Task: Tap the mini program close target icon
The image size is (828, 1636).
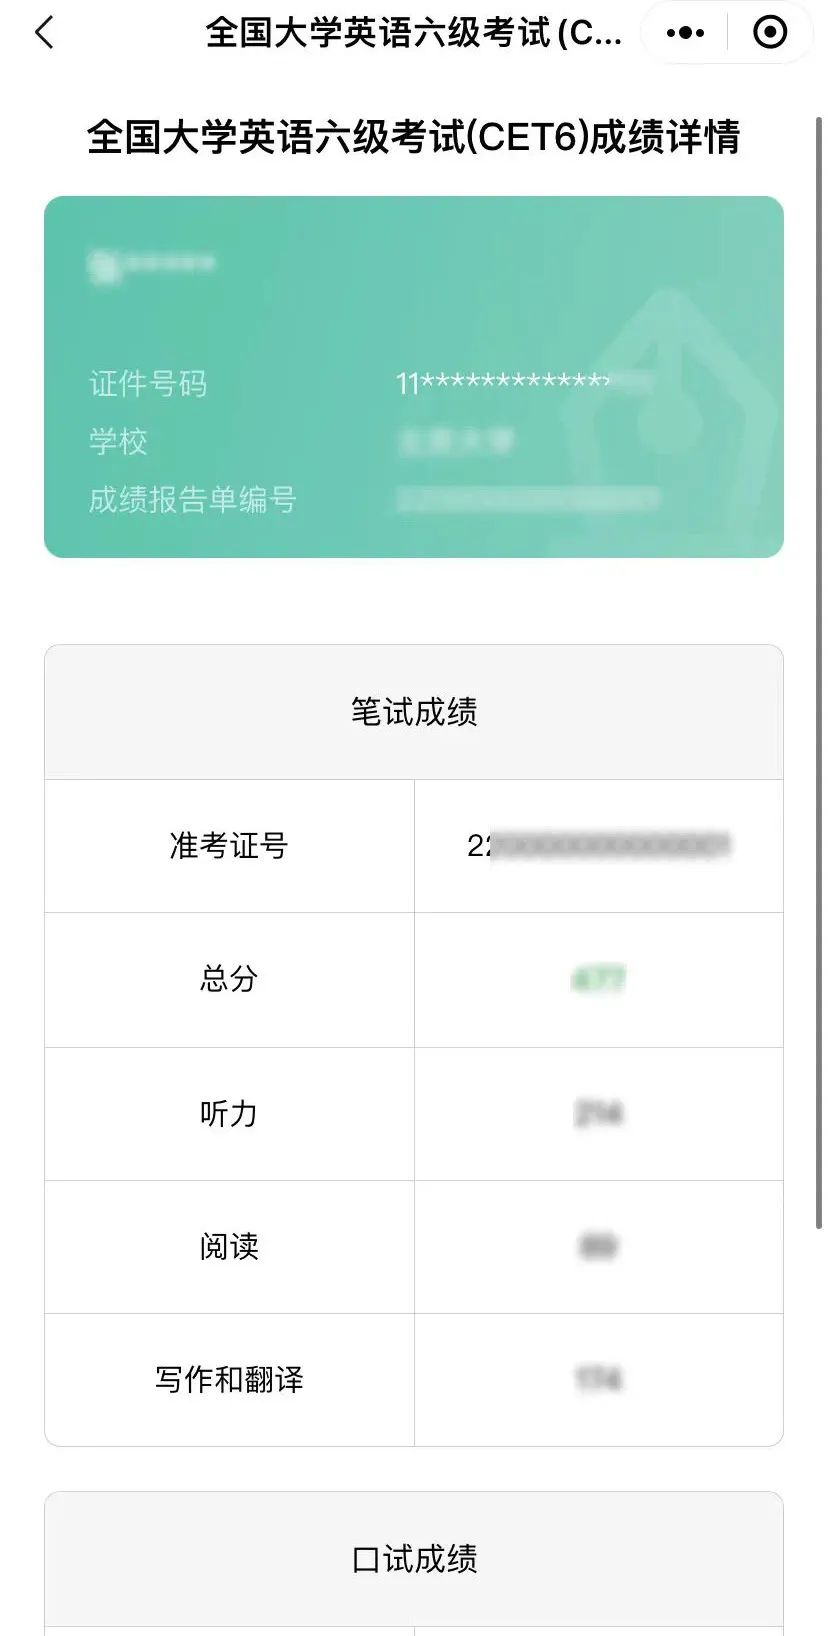Action: pyautogui.click(x=770, y=33)
